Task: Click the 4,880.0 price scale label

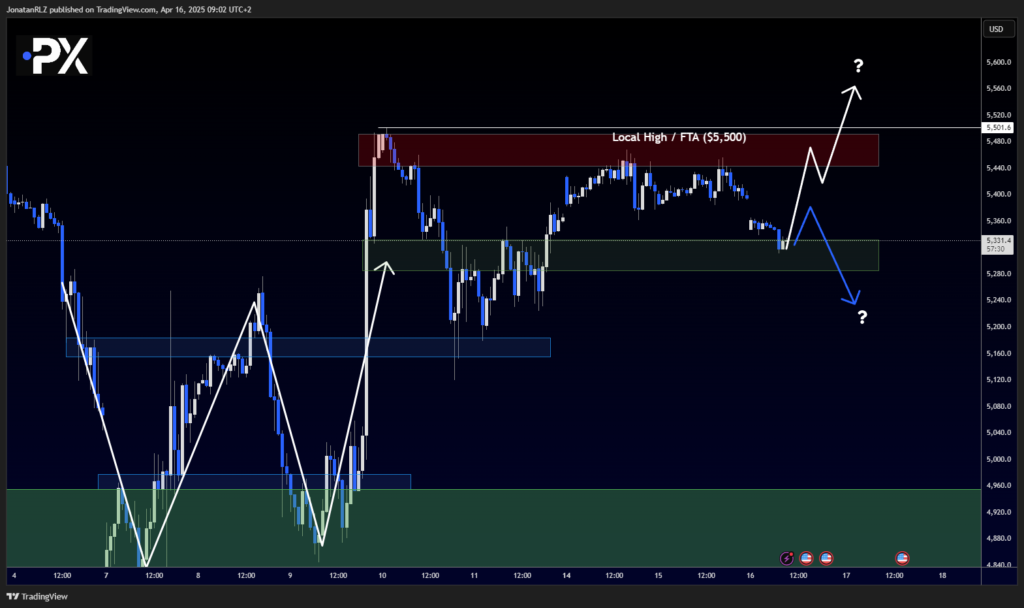Action: pyautogui.click(x=999, y=539)
